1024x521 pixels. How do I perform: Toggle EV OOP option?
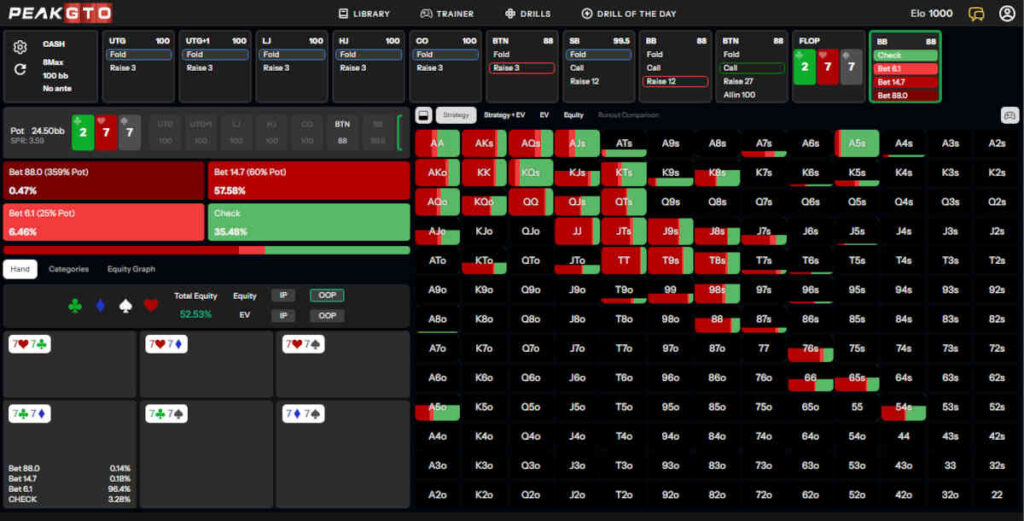point(326,315)
